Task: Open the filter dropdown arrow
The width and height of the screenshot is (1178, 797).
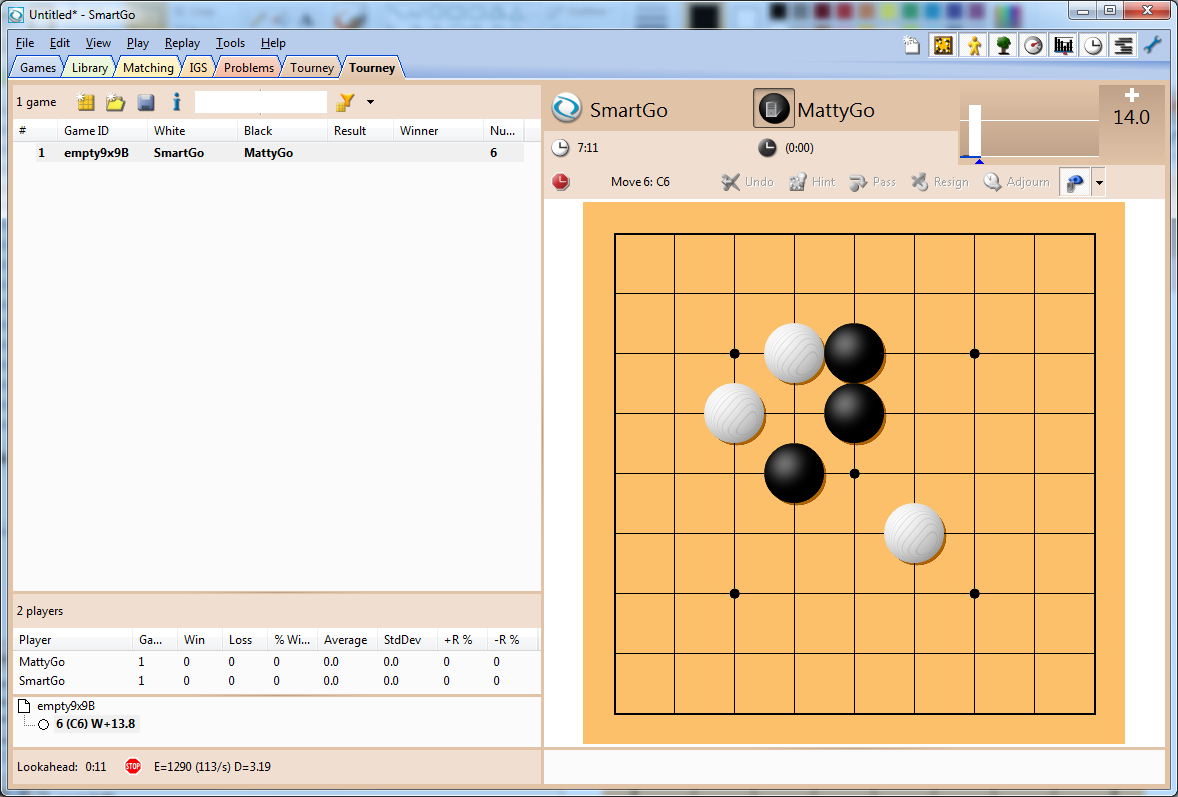Action: 370,102
